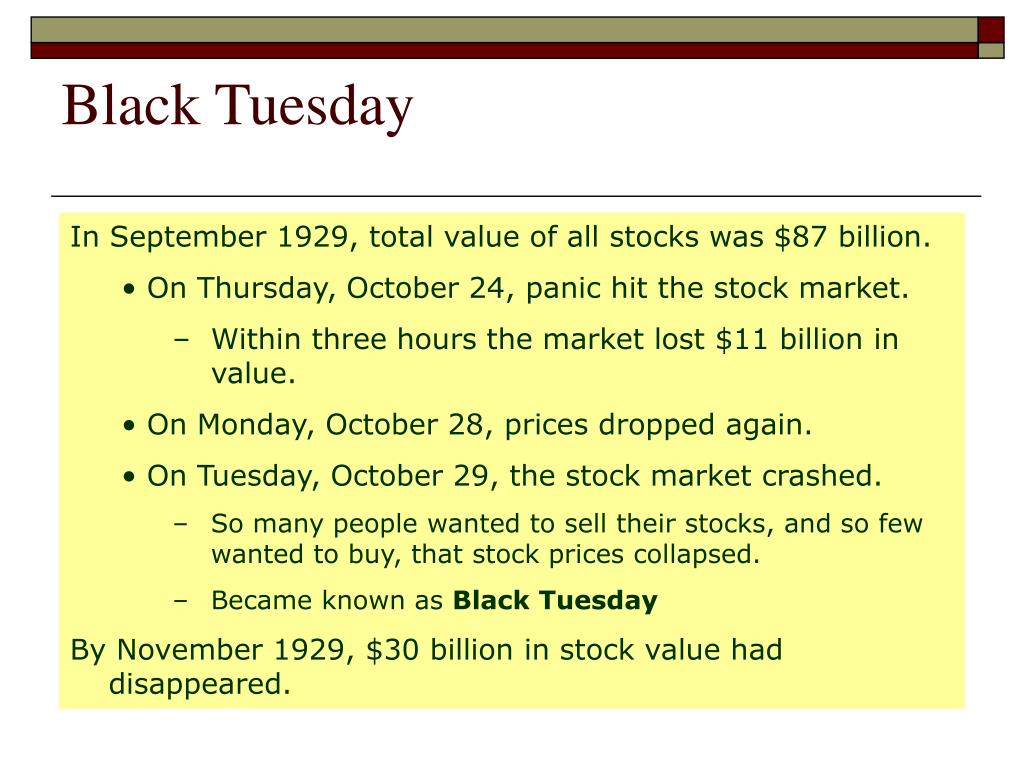Click the dark red header stripe

504,51
